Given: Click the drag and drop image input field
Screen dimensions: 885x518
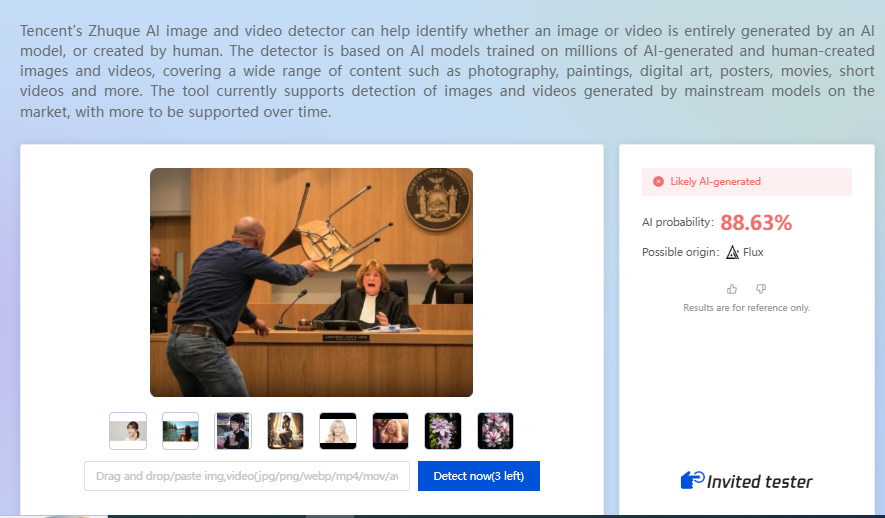Looking at the screenshot, I should point(247,476).
